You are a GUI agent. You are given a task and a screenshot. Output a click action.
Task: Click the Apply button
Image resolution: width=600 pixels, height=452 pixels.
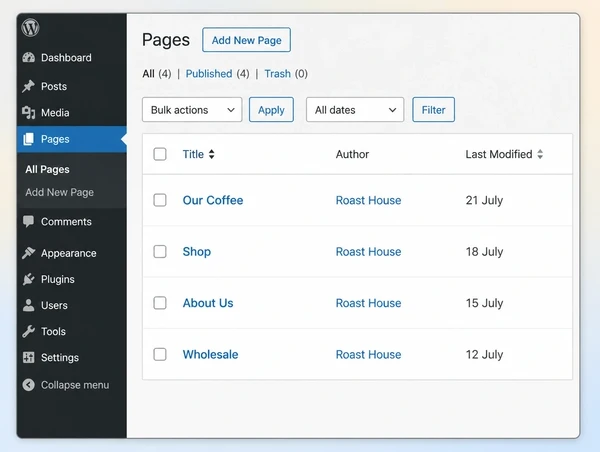[x=271, y=110]
